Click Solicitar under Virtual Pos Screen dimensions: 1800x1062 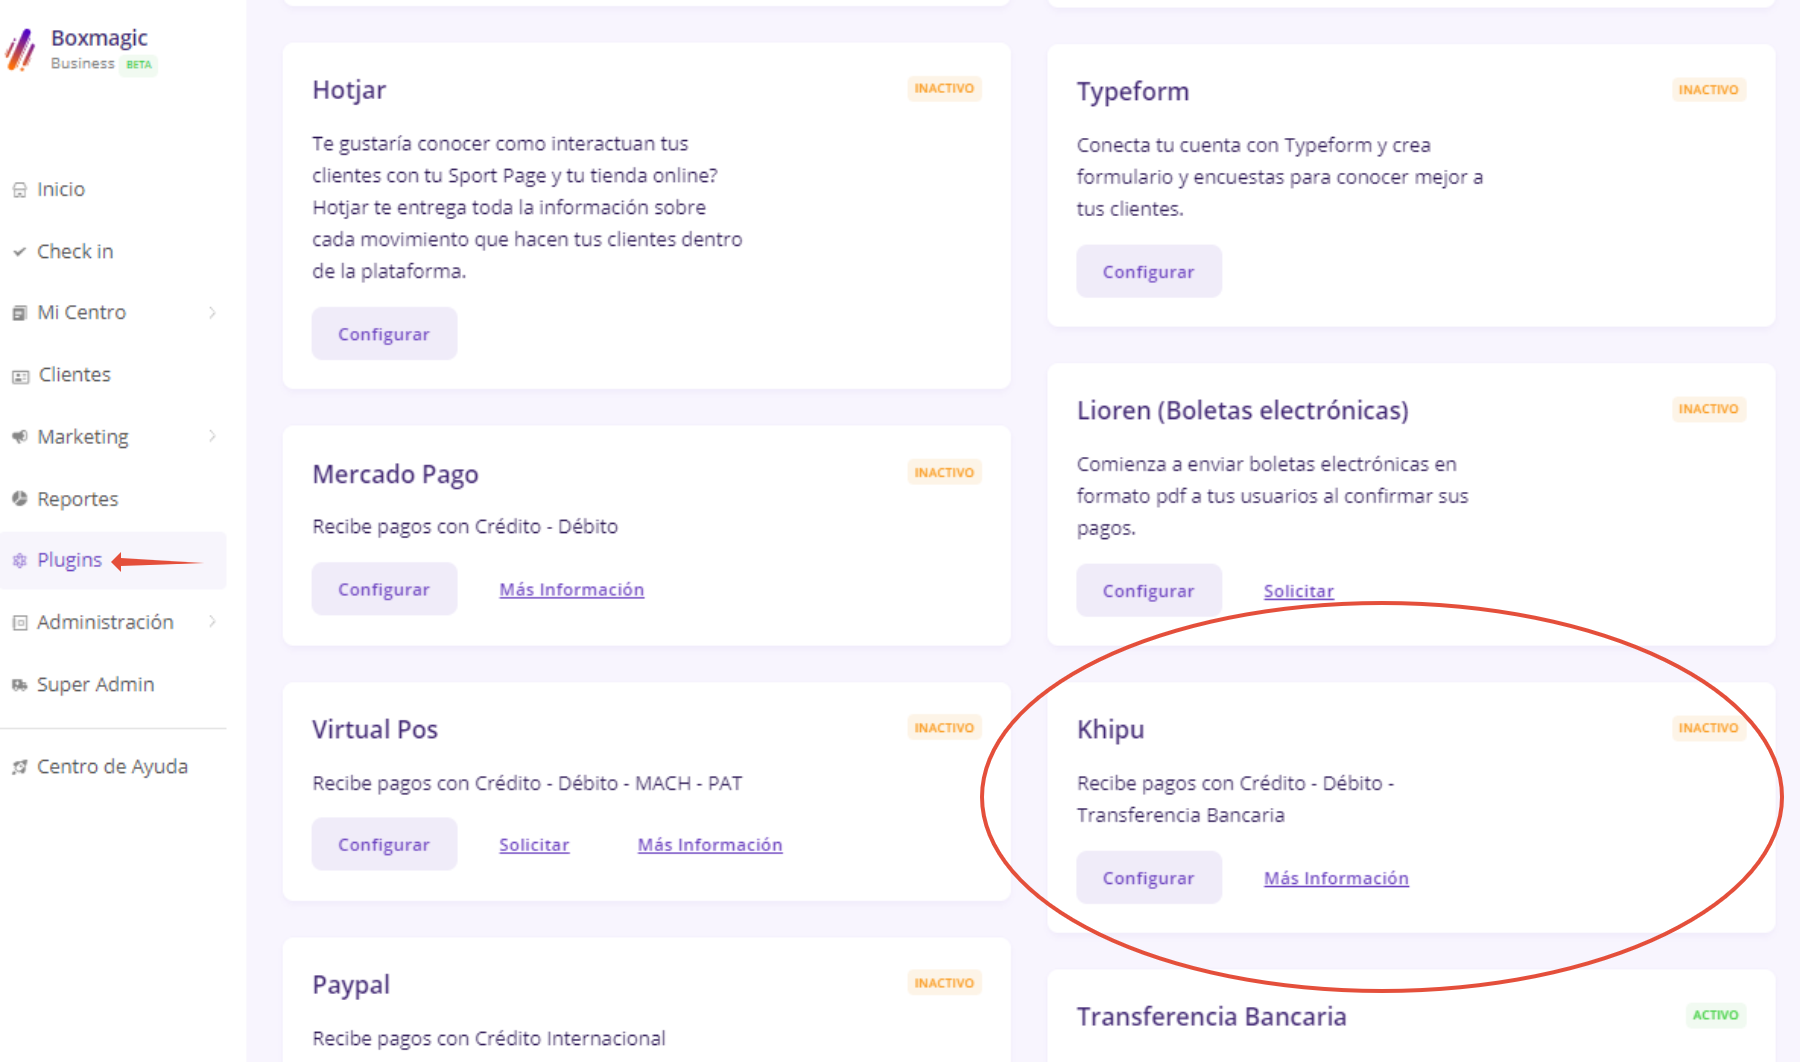tap(534, 844)
